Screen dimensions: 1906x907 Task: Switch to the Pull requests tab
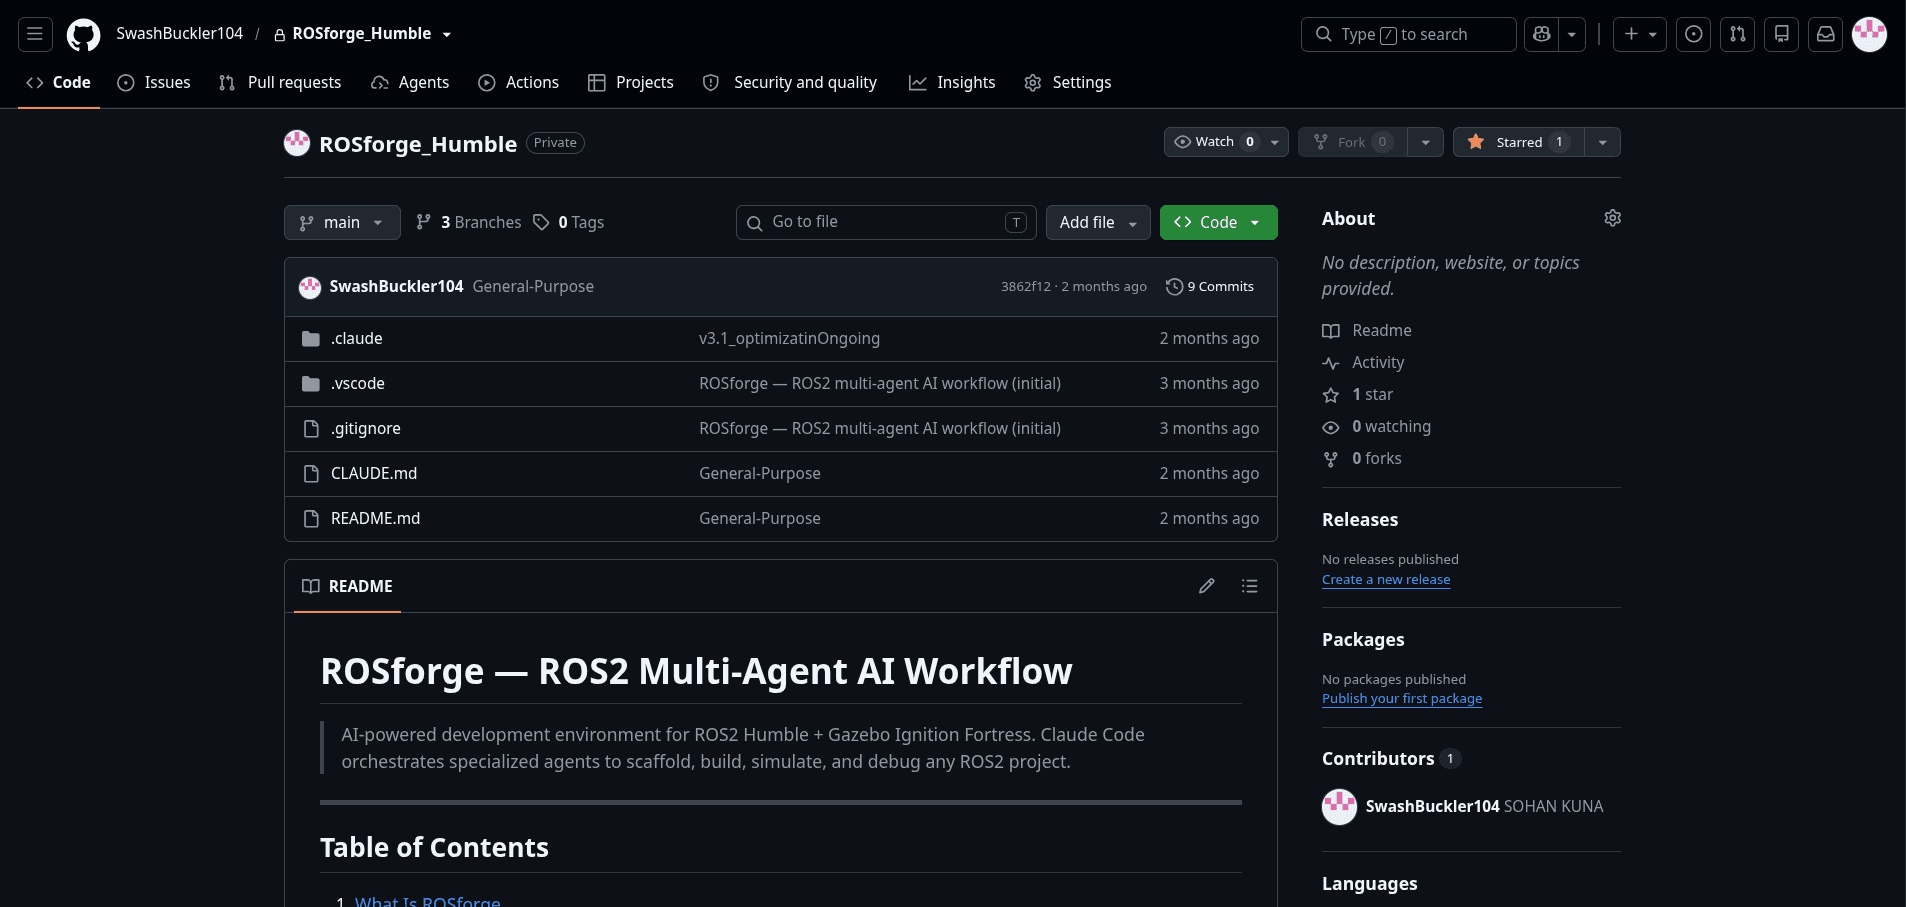click(280, 83)
